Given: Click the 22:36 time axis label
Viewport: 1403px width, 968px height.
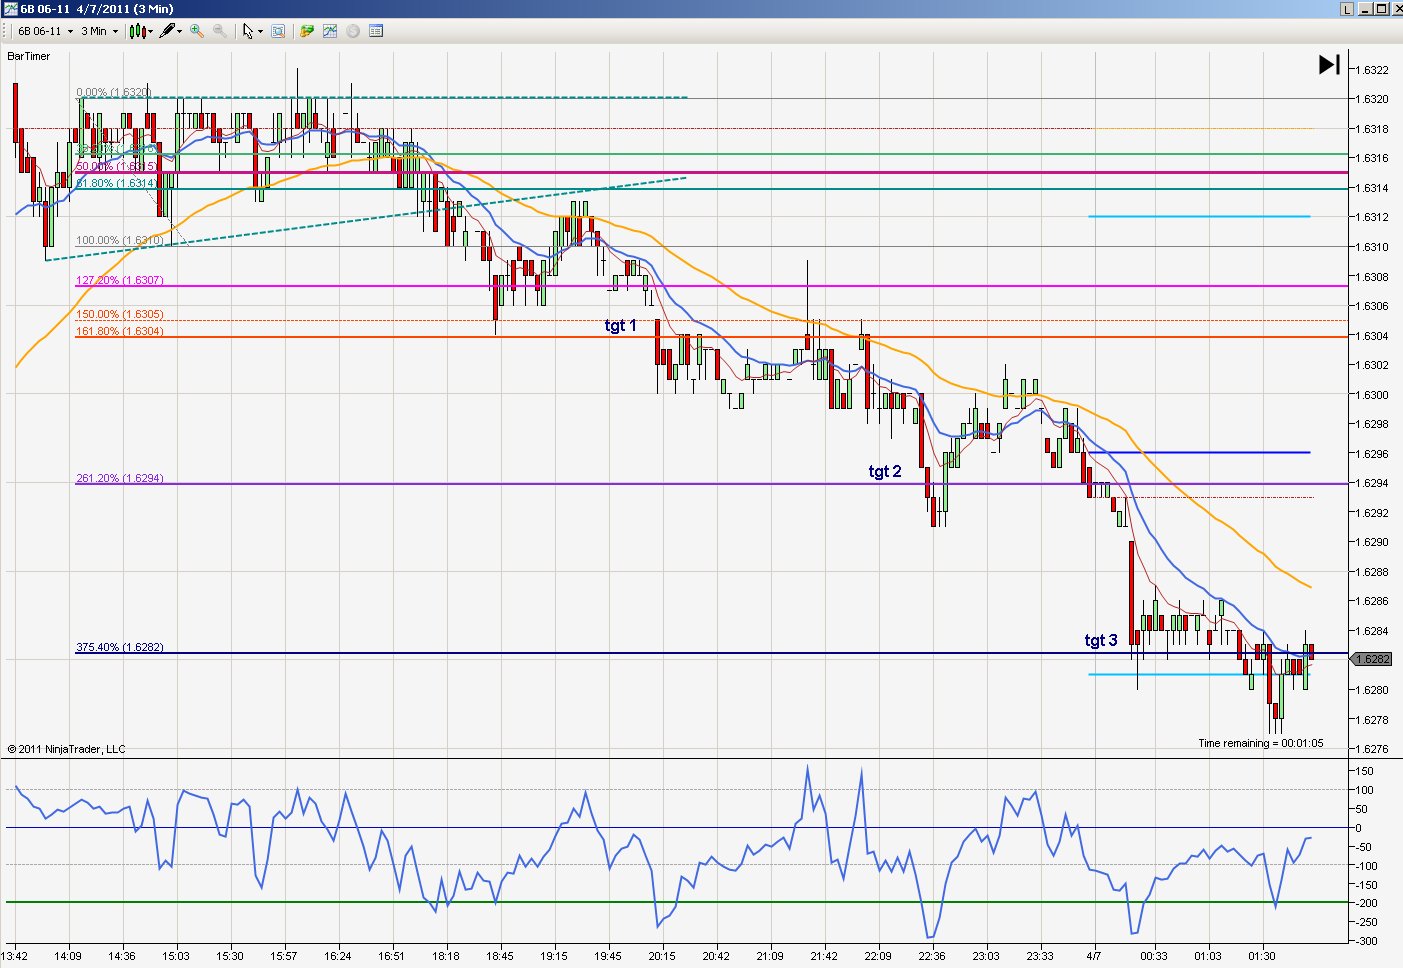Looking at the screenshot, I should [932, 956].
